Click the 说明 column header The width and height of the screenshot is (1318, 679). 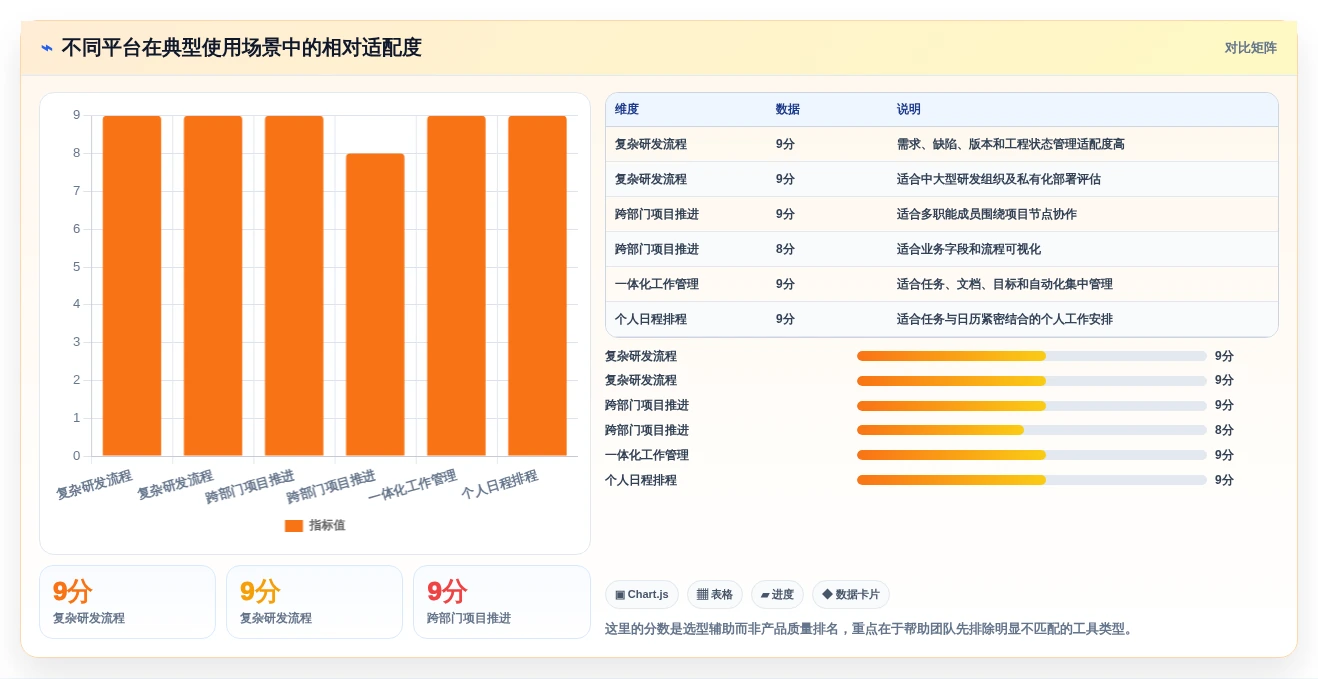click(x=909, y=110)
